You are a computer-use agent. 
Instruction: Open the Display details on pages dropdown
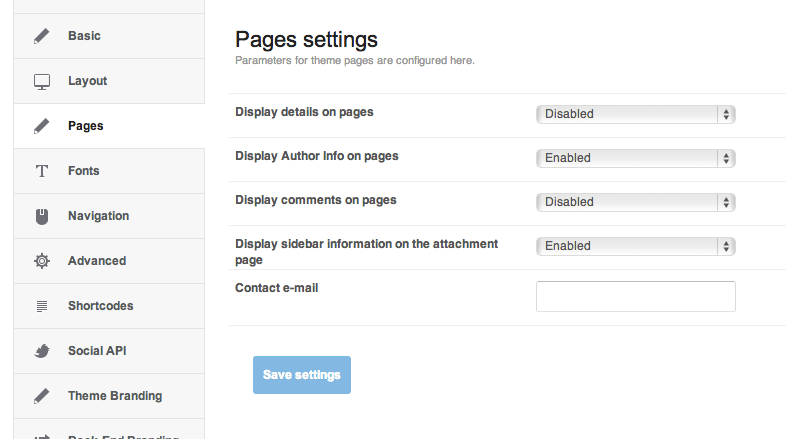636,114
